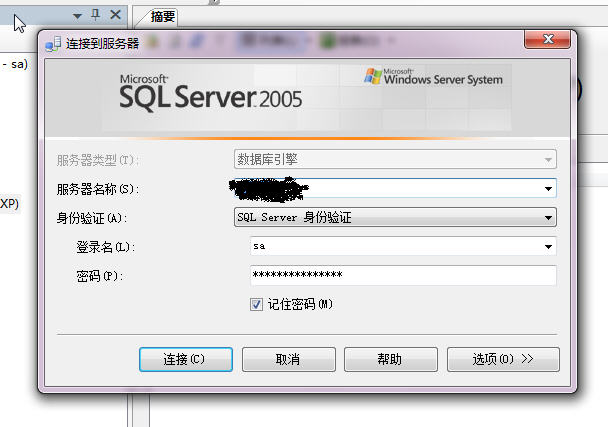The image size is (608, 427).
Task: Click the Windows Server System logo
Action: click(433, 77)
